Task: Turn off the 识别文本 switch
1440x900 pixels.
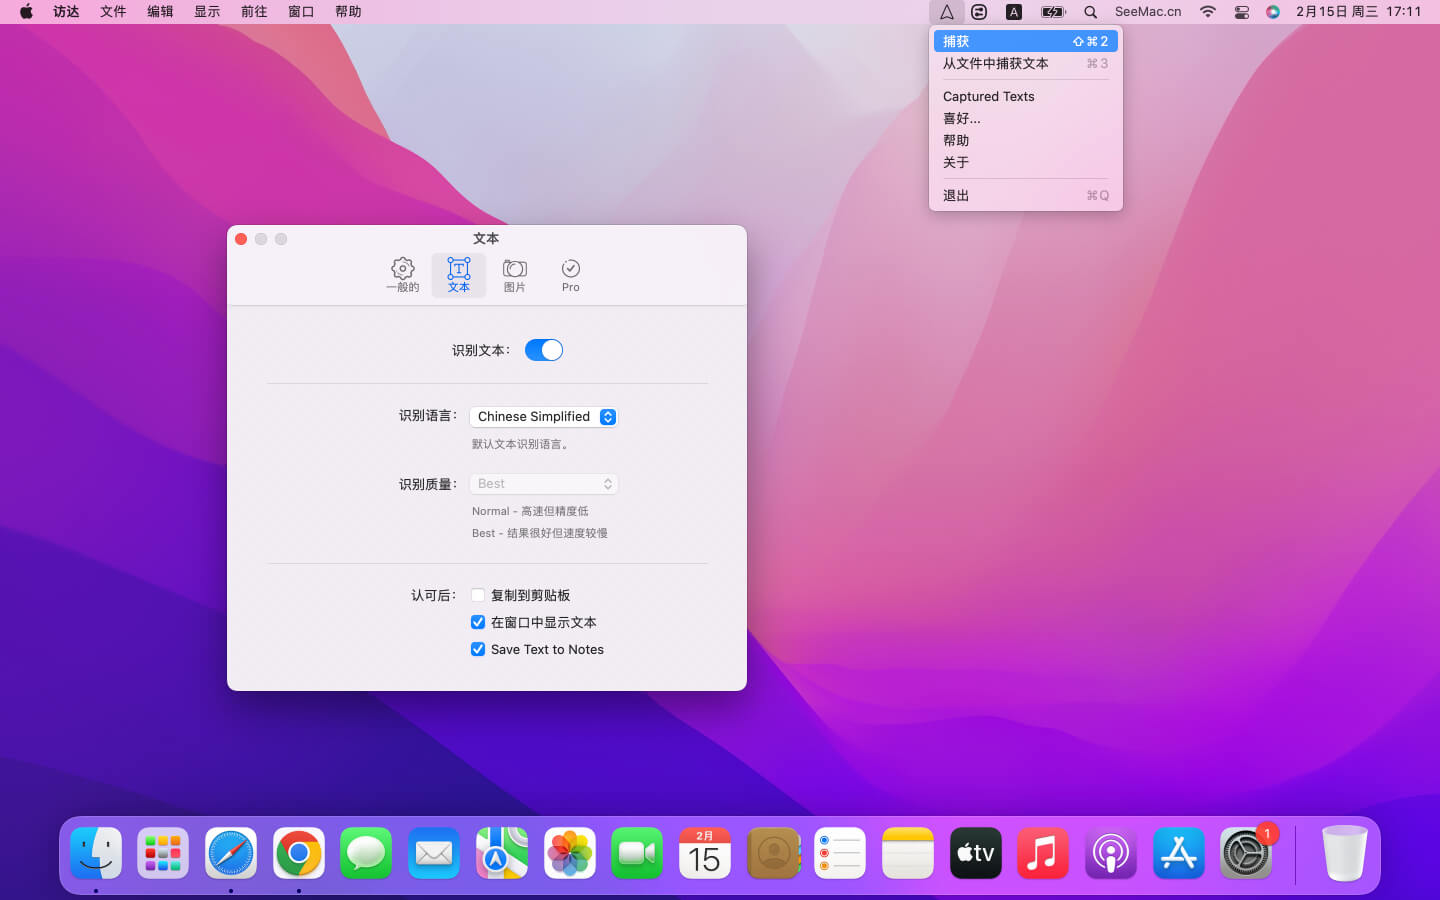Action: pyautogui.click(x=544, y=350)
